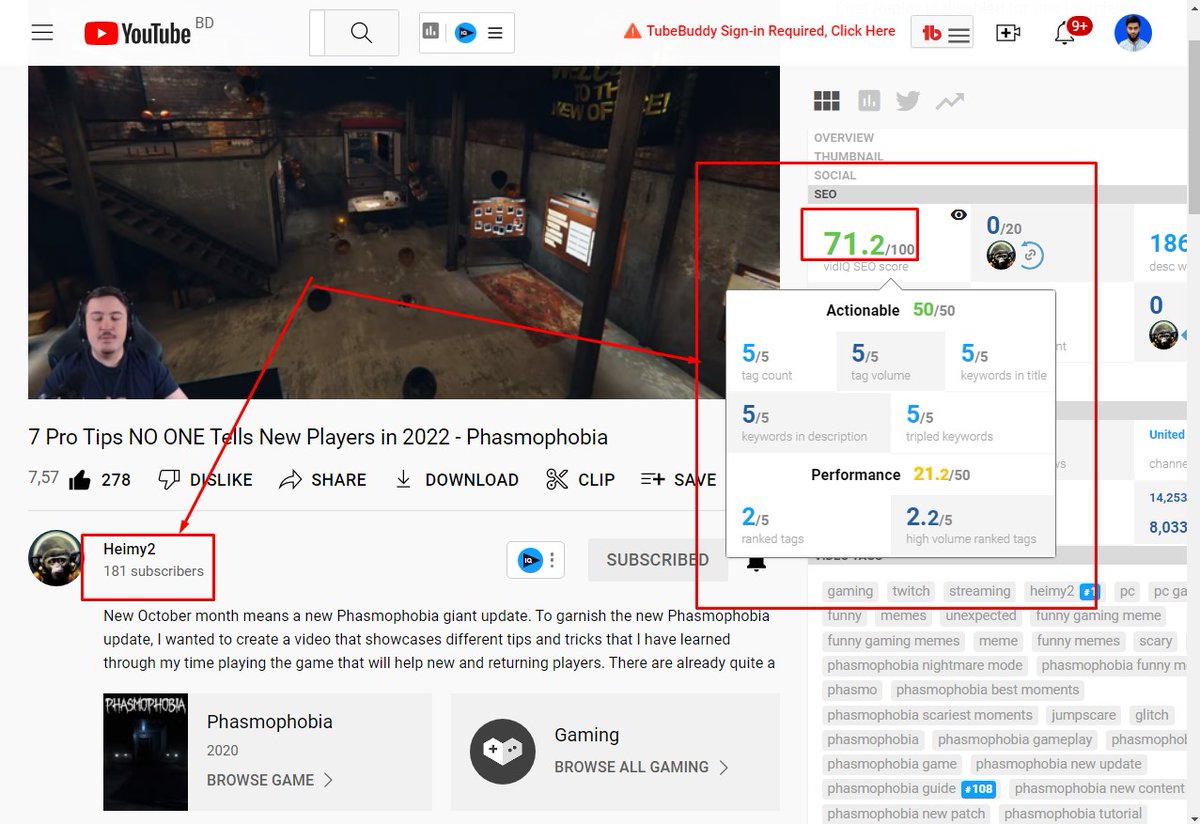Click the 'phasmophobia tutorial' tag

pos(1073,813)
